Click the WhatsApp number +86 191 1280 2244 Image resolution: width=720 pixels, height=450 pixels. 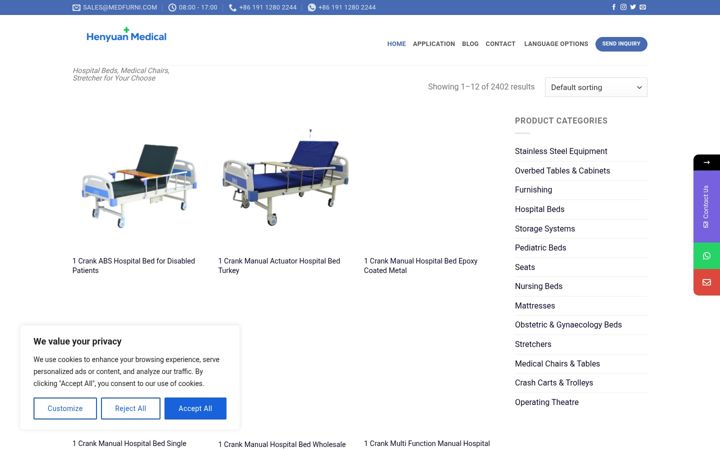click(x=347, y=7)
